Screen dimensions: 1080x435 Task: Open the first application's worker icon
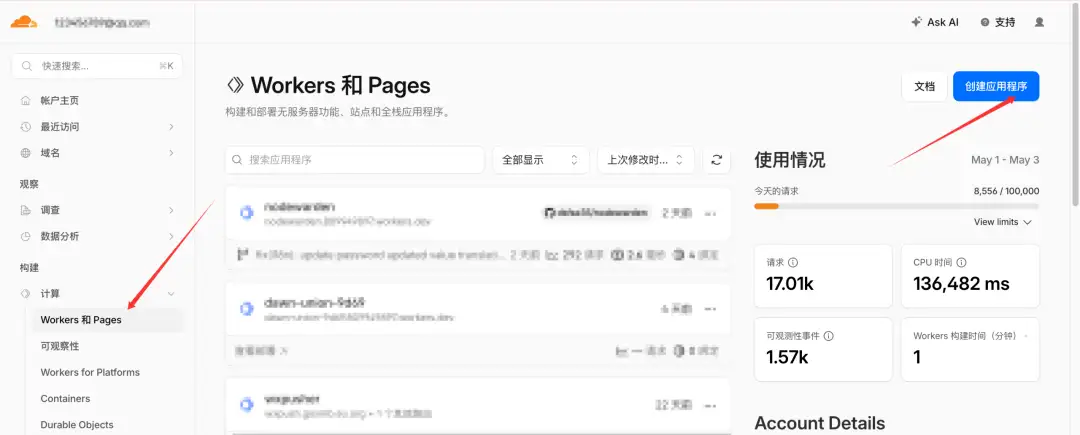pos(247,213)
